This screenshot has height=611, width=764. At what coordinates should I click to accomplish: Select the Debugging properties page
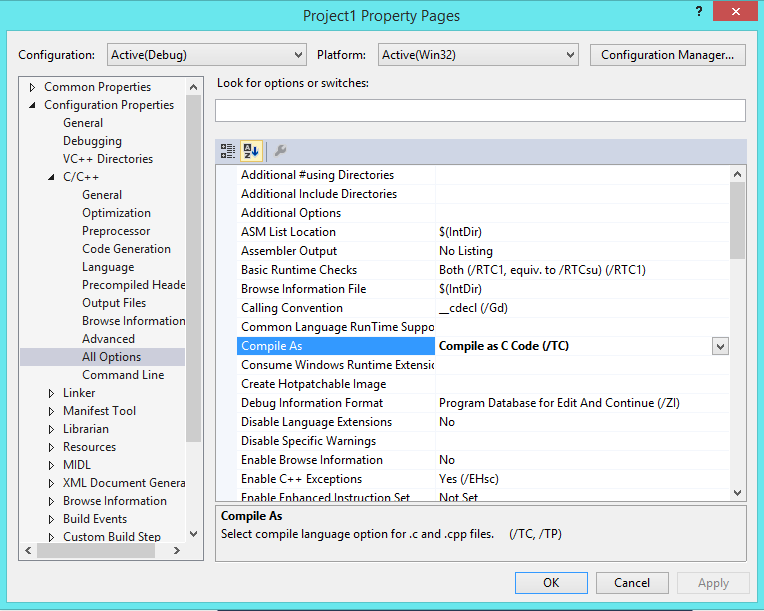92,141
